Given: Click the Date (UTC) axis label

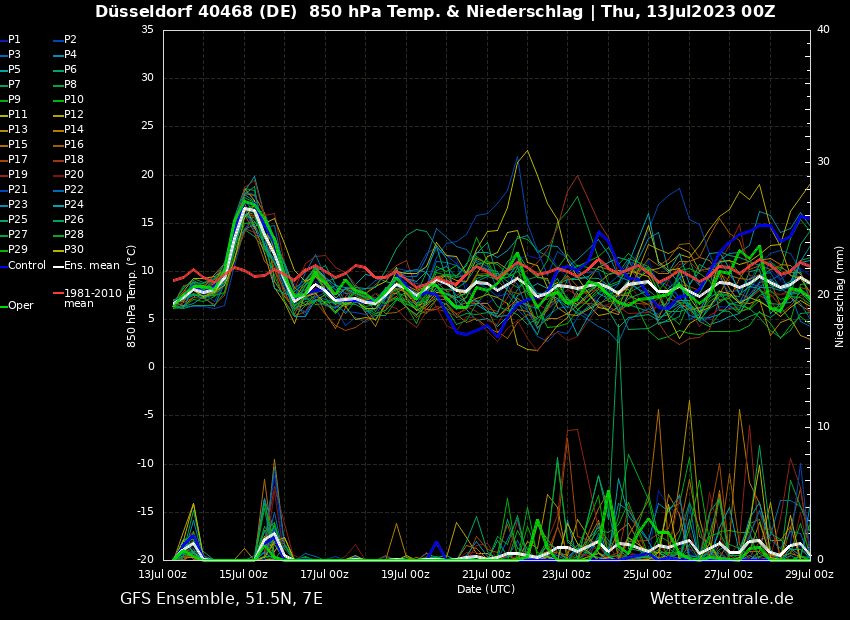Looking at the screenshot, I should click(x=486, y=589).
